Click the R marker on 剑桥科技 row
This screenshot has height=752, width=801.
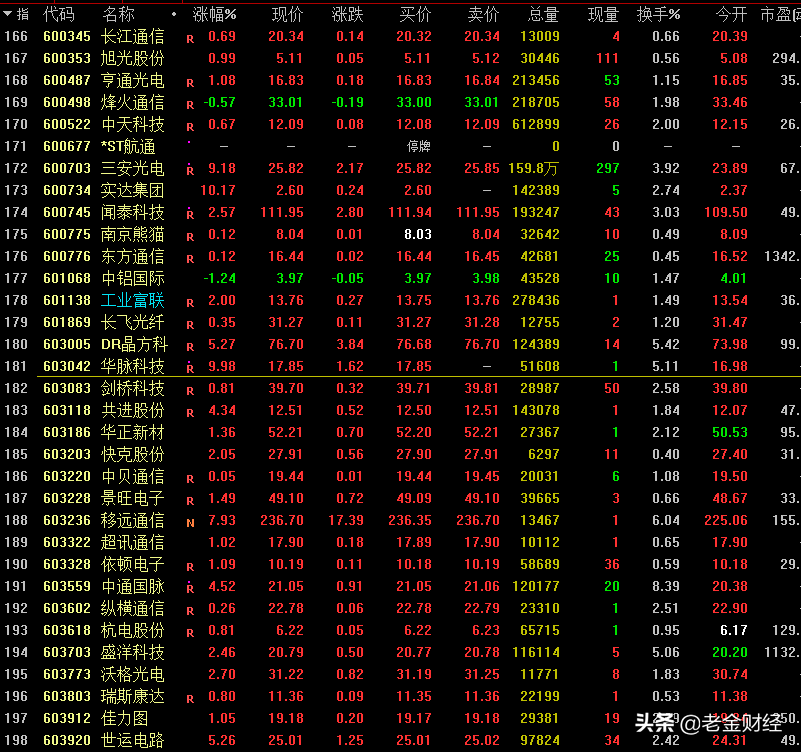[190, 391]
